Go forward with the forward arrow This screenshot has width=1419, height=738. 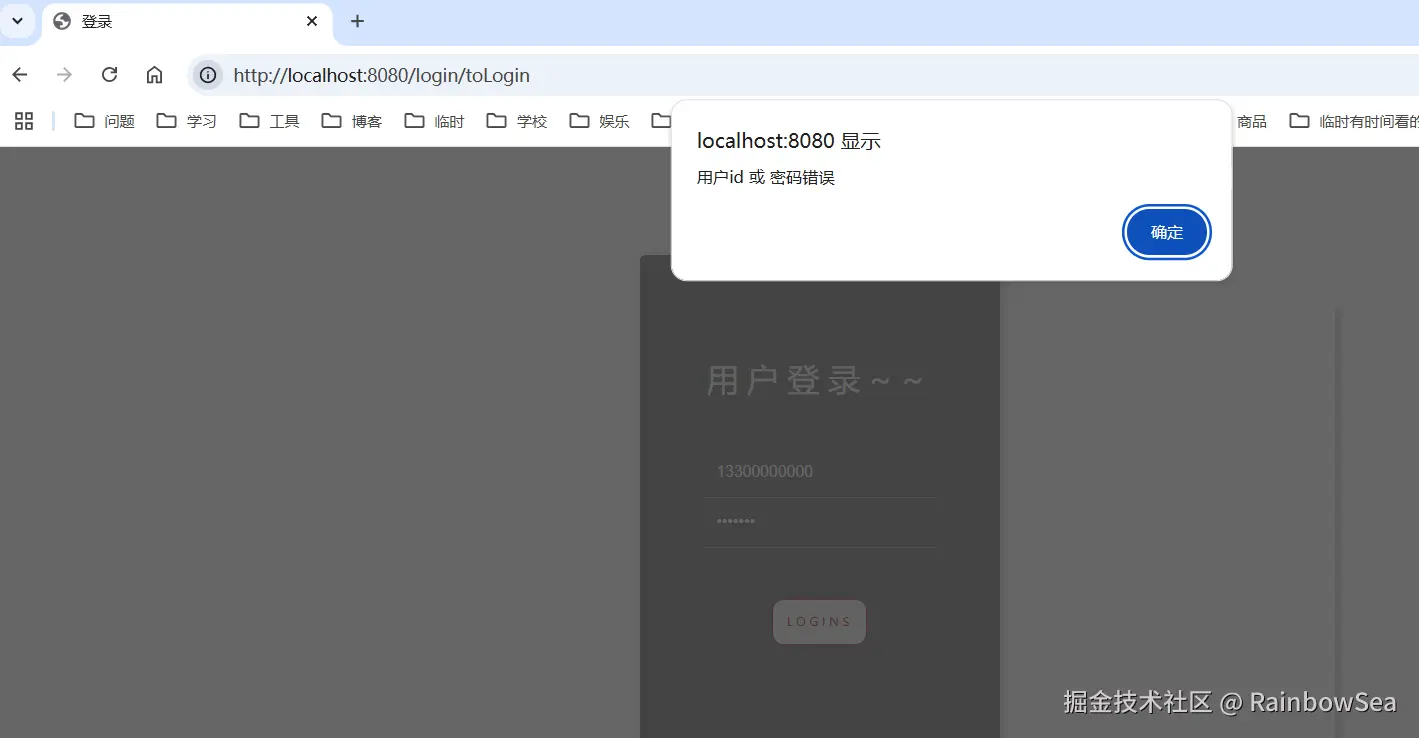(x=65, y=75)
